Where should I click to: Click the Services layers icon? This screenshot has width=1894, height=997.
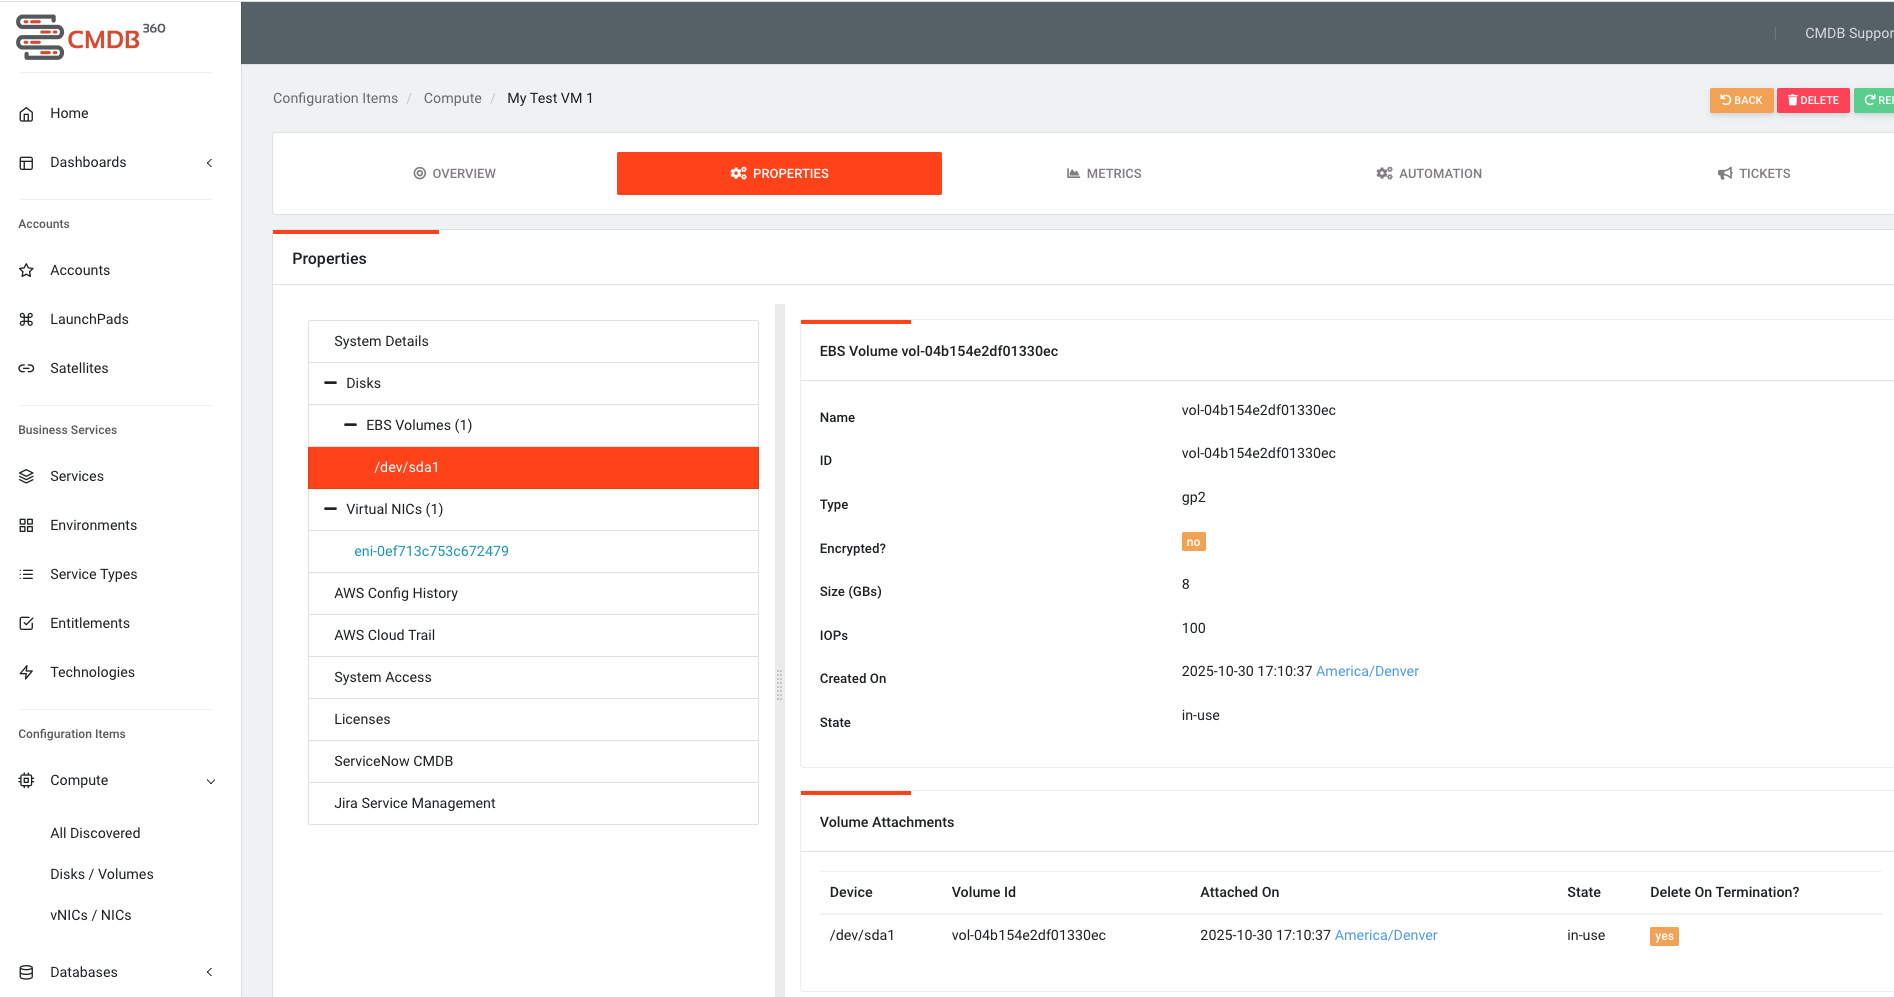tap(27, 477)
